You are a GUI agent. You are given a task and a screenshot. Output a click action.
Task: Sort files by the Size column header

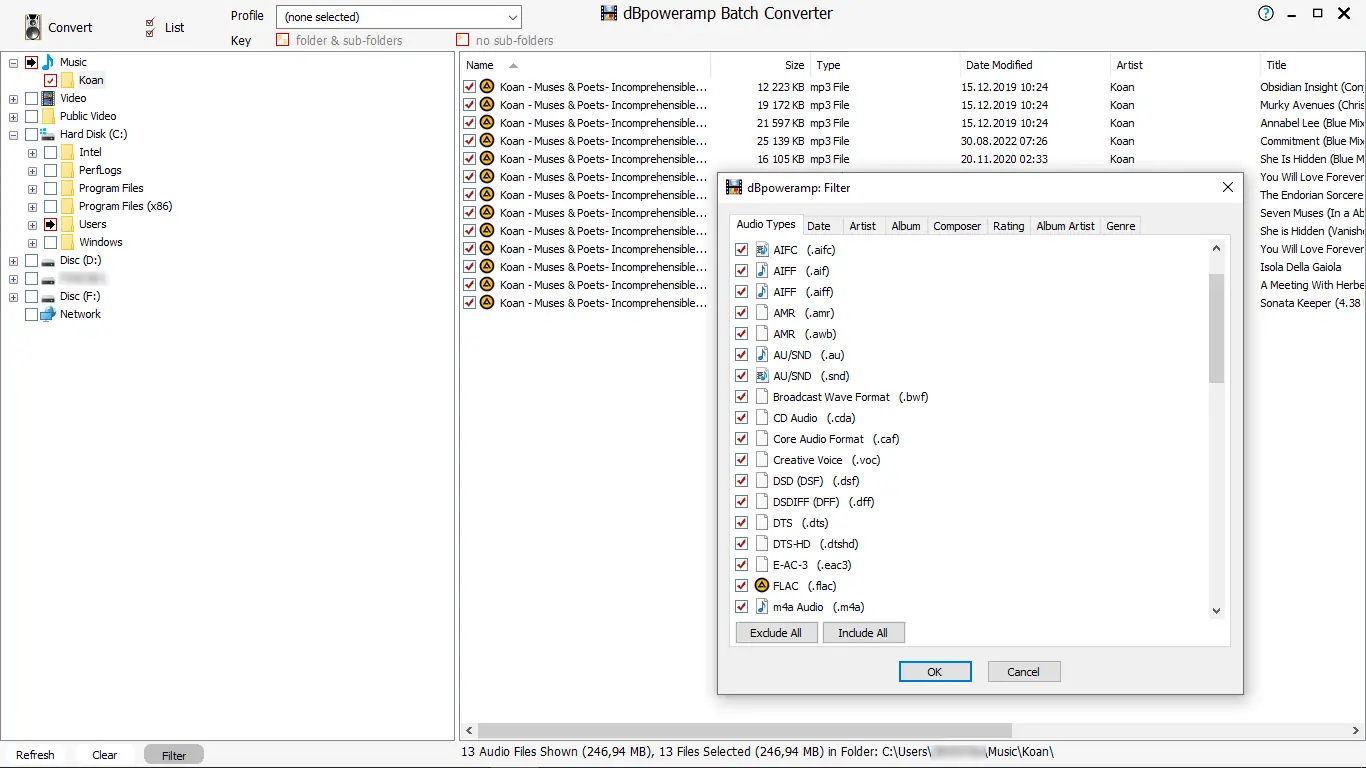point(760,65)
